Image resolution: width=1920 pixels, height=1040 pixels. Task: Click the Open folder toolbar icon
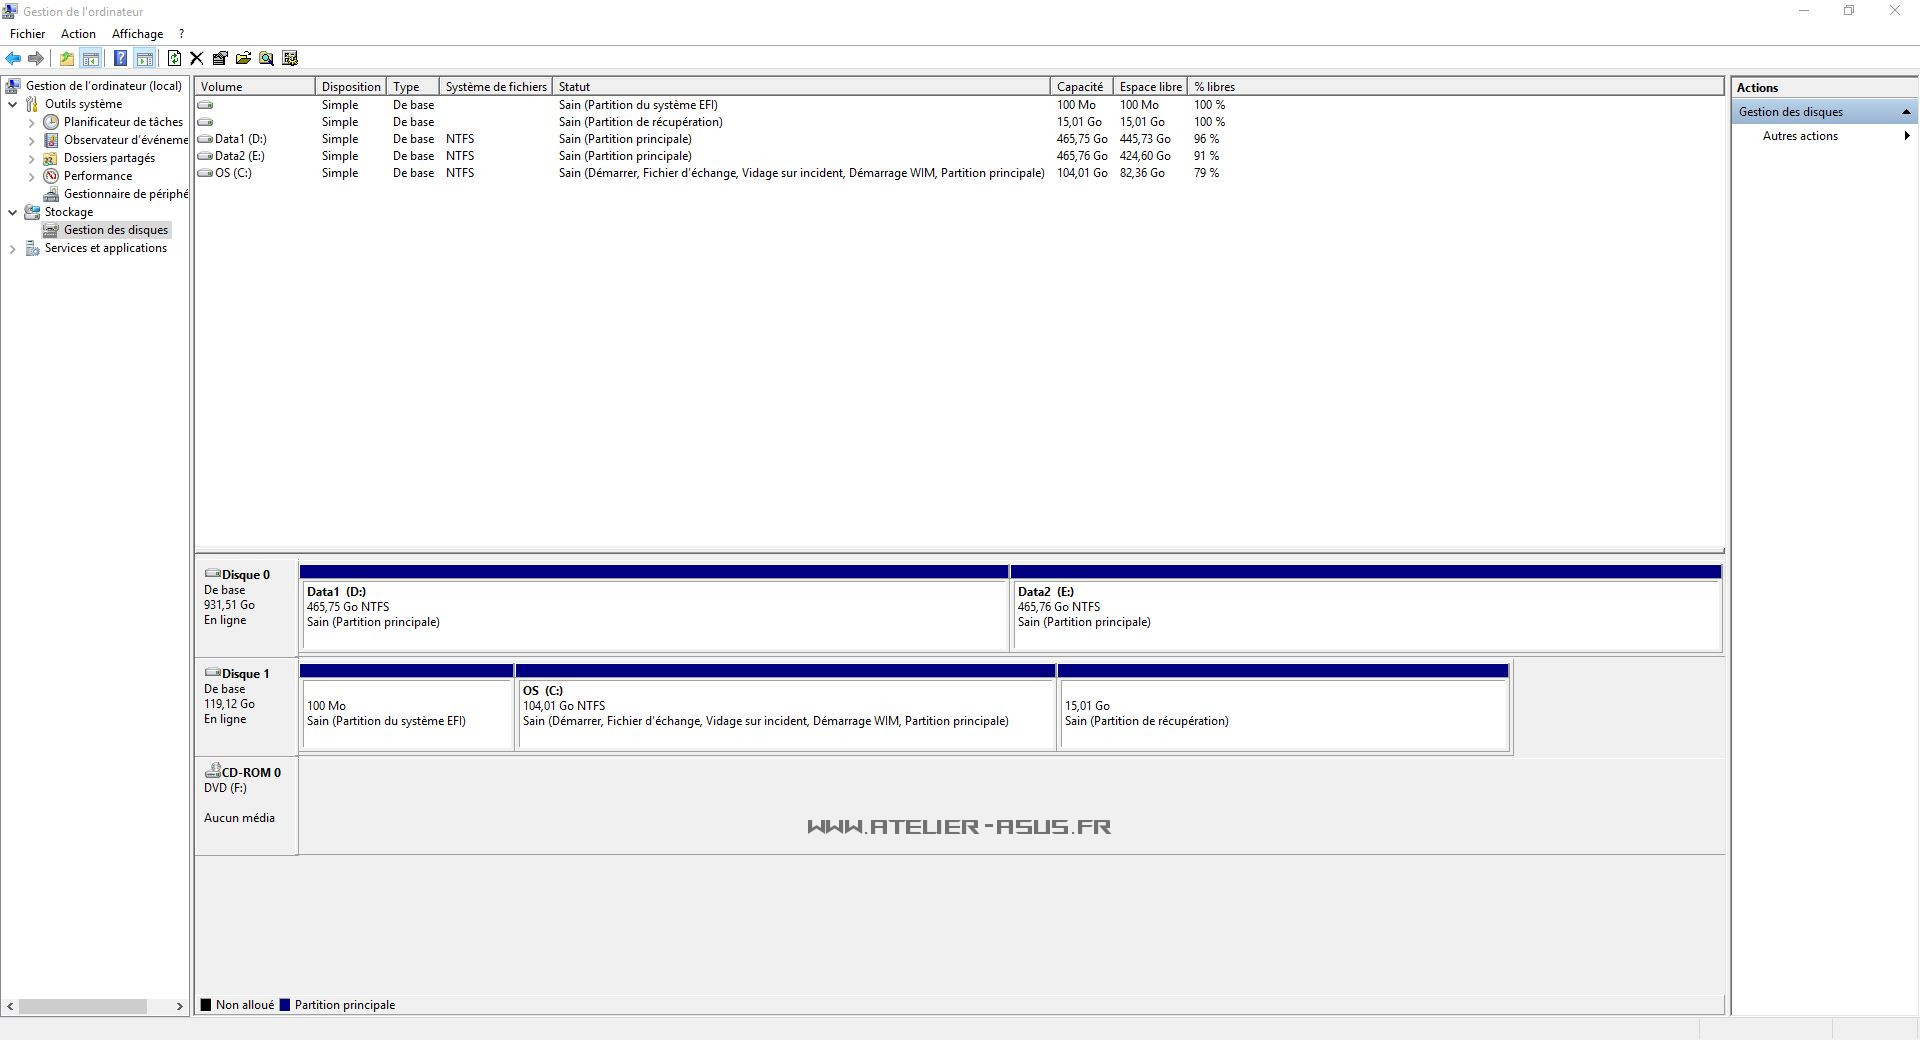tap(243, 58)
